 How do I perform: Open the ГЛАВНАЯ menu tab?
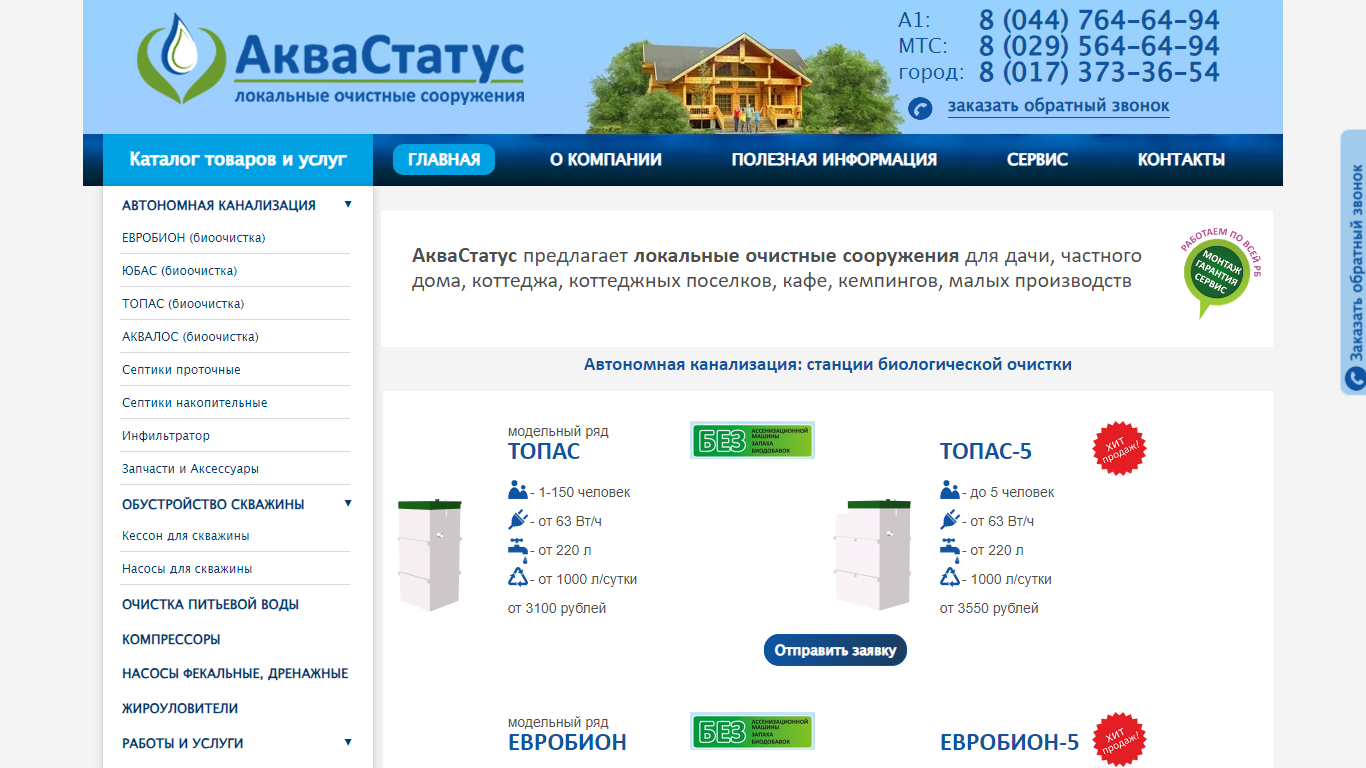click(444, 159)
